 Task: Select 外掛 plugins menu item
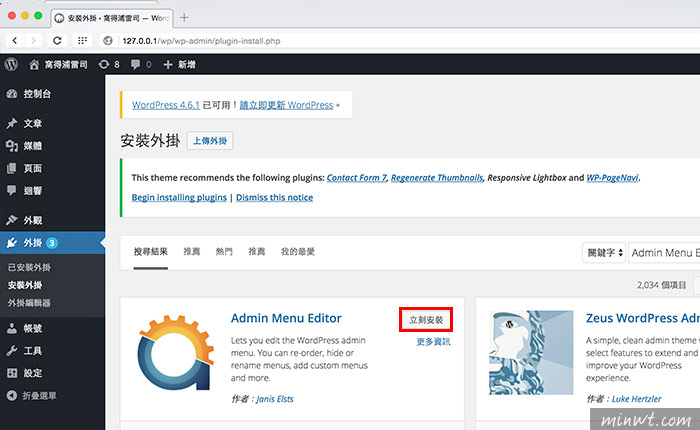[x=52, y=242]
